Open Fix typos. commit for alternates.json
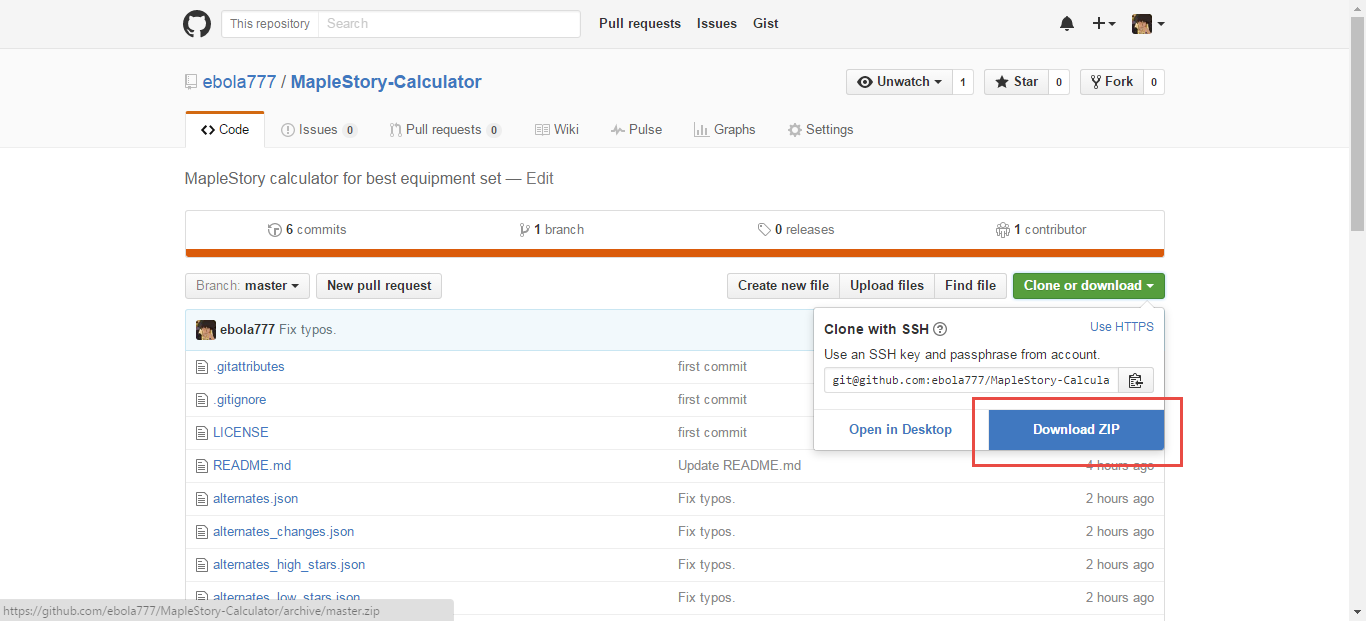This screenshot has height=621, width=1366. [x=706, y=499]
